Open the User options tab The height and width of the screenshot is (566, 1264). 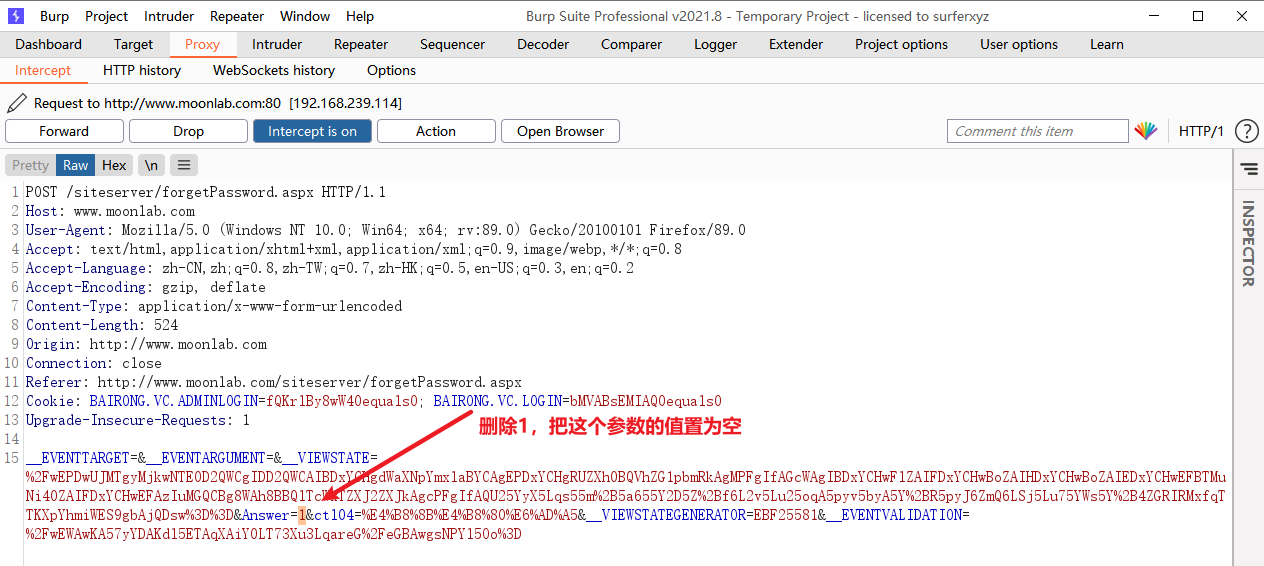(x=1019, y=44)
